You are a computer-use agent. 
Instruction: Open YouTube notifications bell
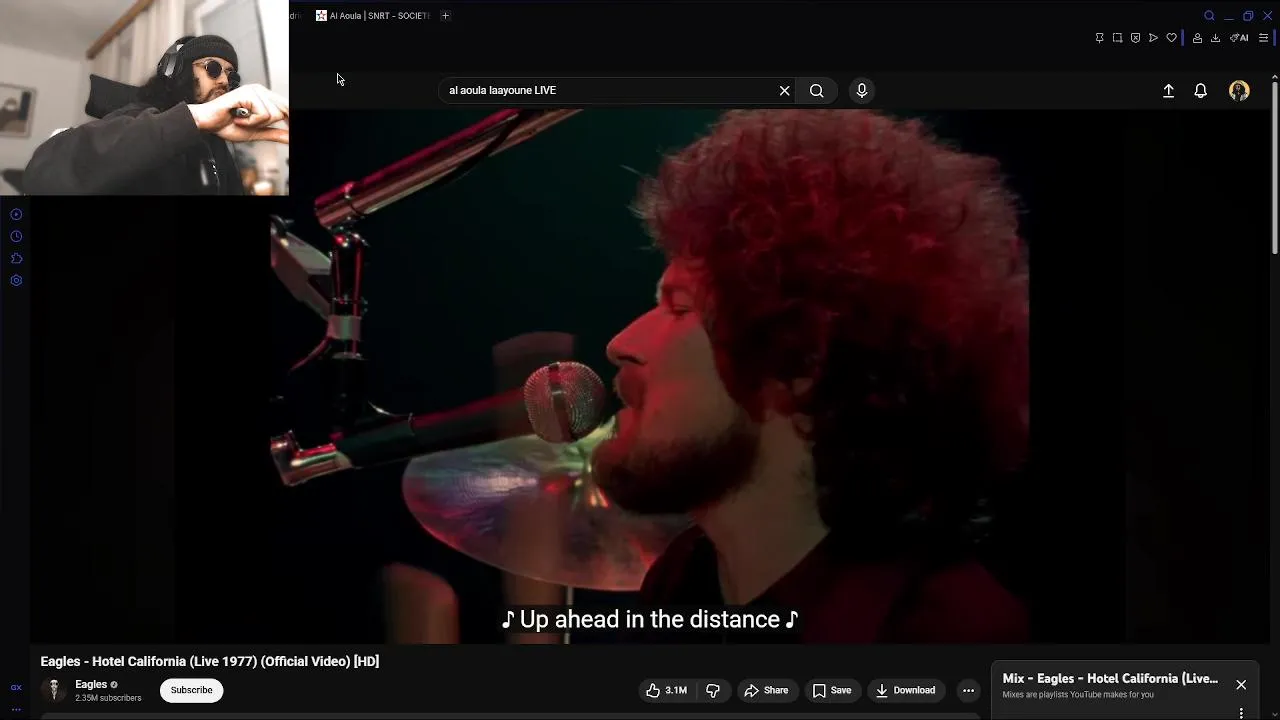click(1201, 91)
